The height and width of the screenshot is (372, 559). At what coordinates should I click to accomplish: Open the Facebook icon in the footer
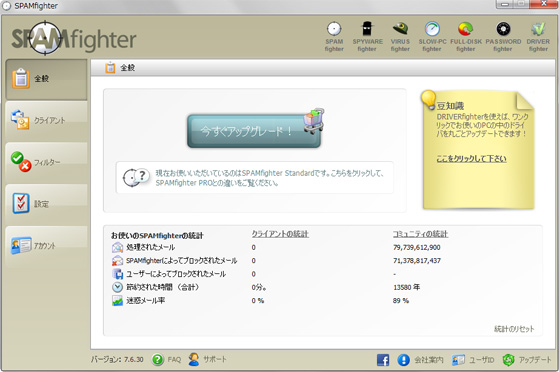coord(383,360)
